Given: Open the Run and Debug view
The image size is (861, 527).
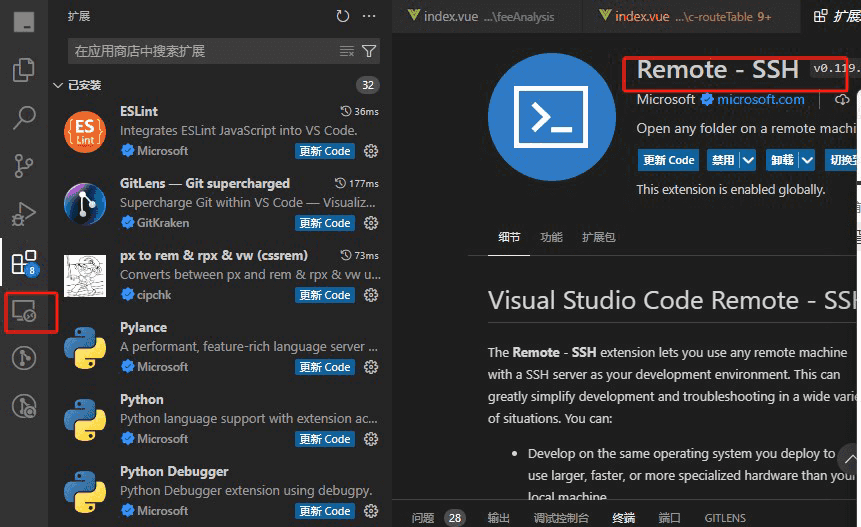Looking at the screenshot, I should 24,214.
